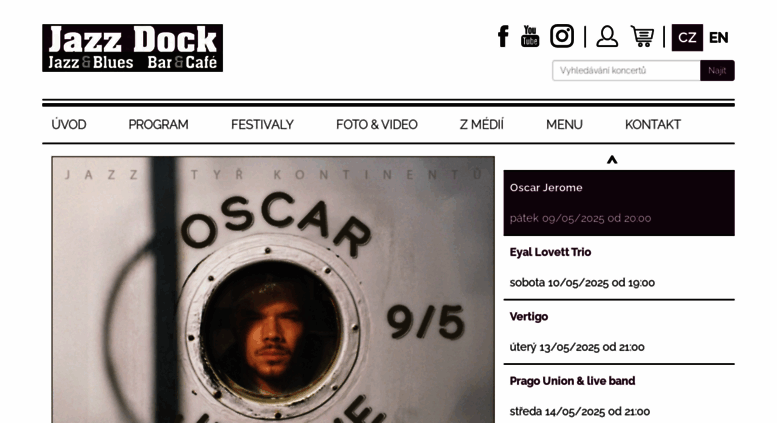Open the YouTube channel icon
Screen dimensions: 777x423
coord(530,37)
